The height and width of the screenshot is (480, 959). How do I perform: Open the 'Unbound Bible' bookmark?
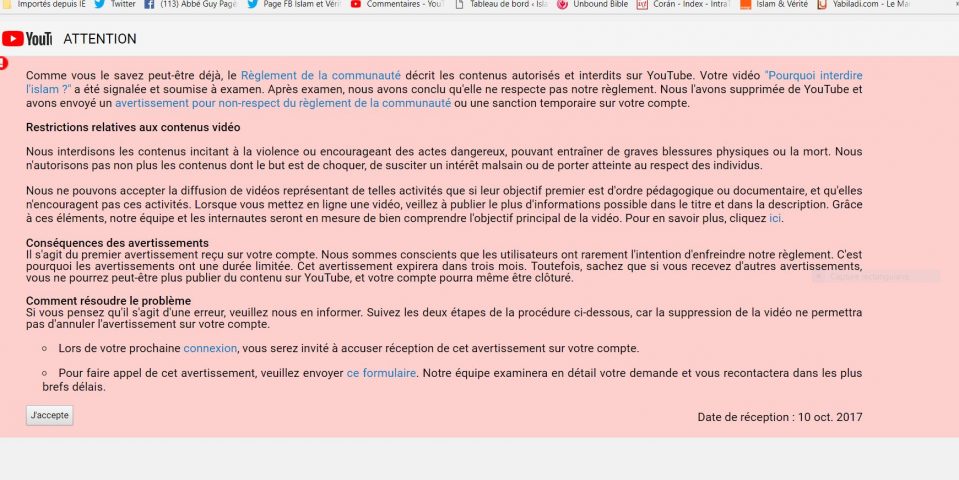593,4
